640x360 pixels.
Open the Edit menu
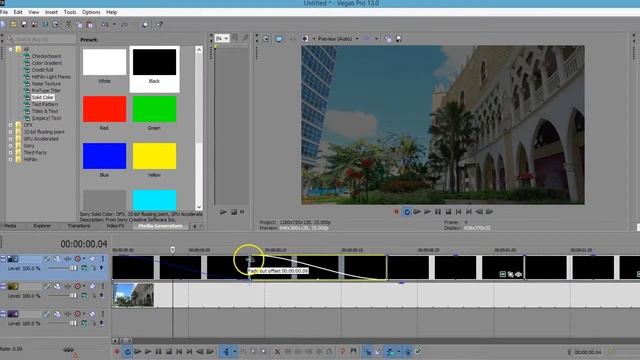coord(18,12)
